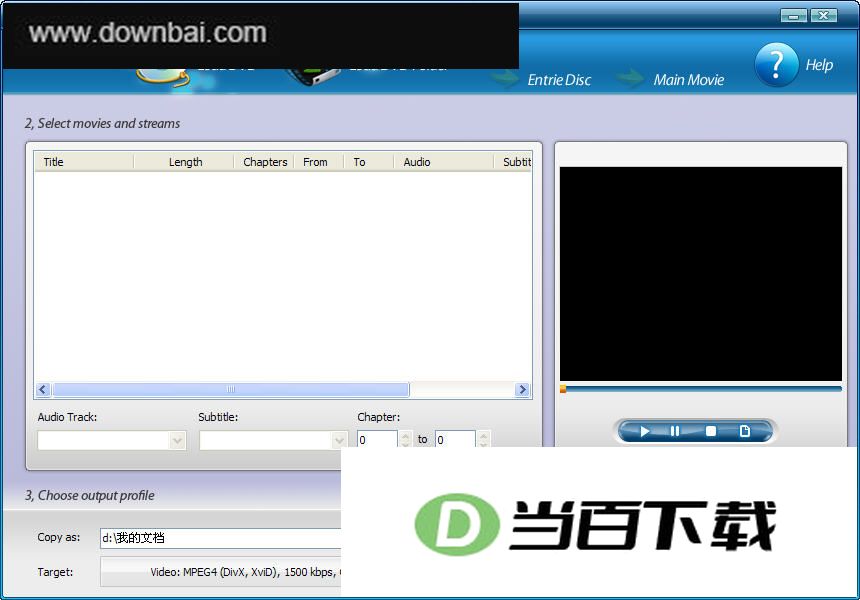The image size is (860, 600).
Task: Click the Subtit column header
Action: 513,162
